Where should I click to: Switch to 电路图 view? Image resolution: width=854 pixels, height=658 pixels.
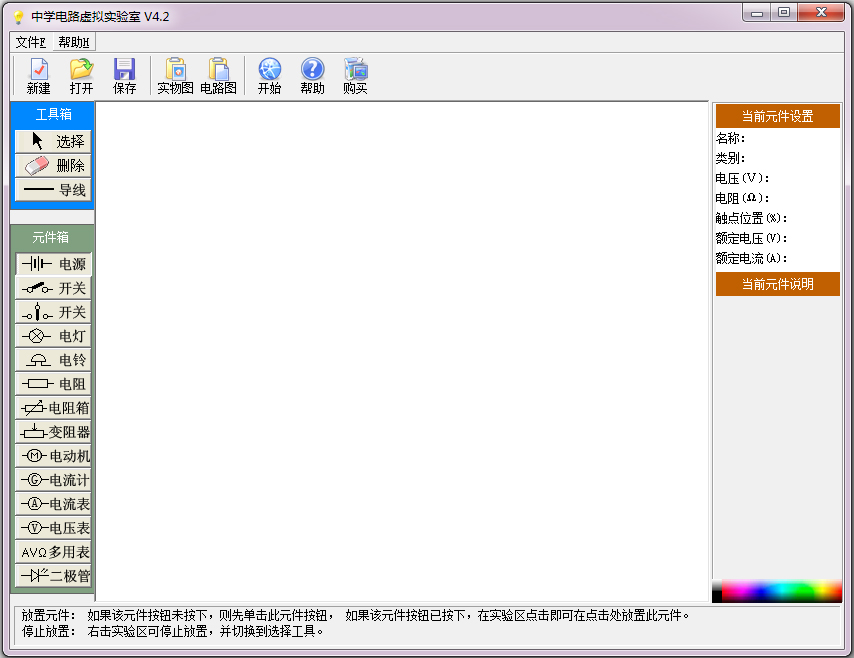point(218,76)
